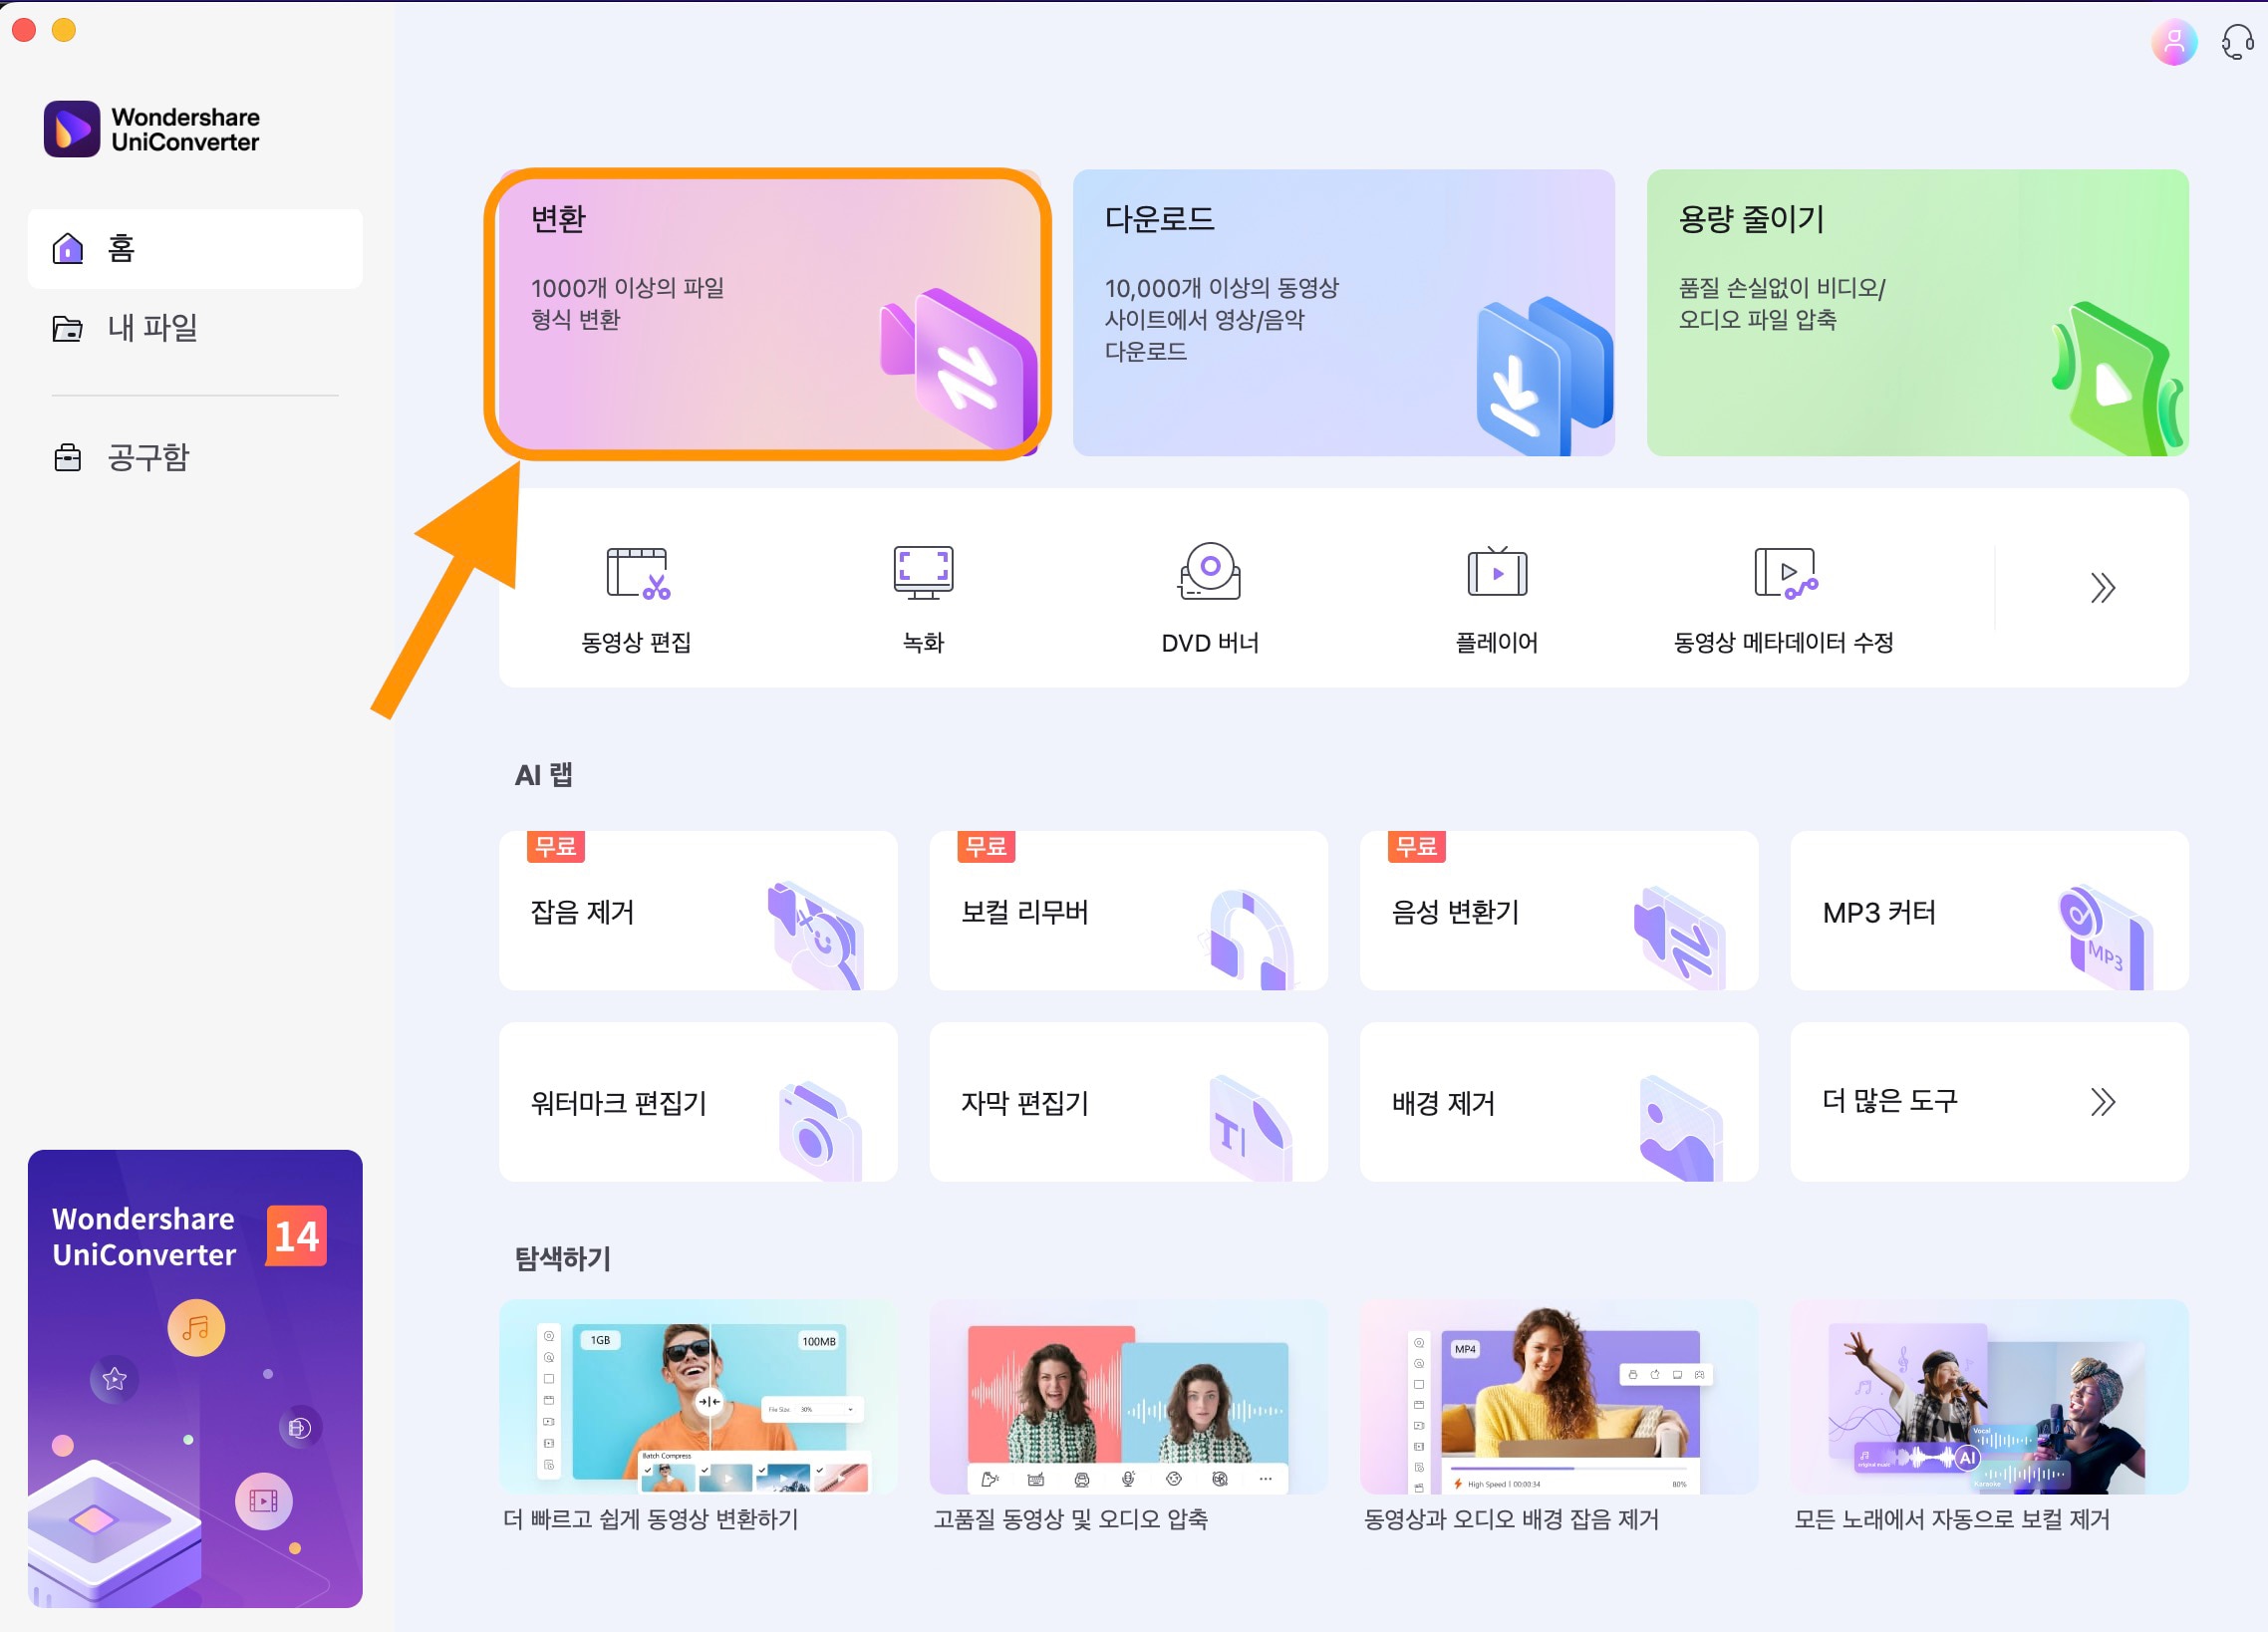Image resolution: width=2268 pixels, height=1632 pixels.
Task: Open the headset support icon
Action: 2237,42
